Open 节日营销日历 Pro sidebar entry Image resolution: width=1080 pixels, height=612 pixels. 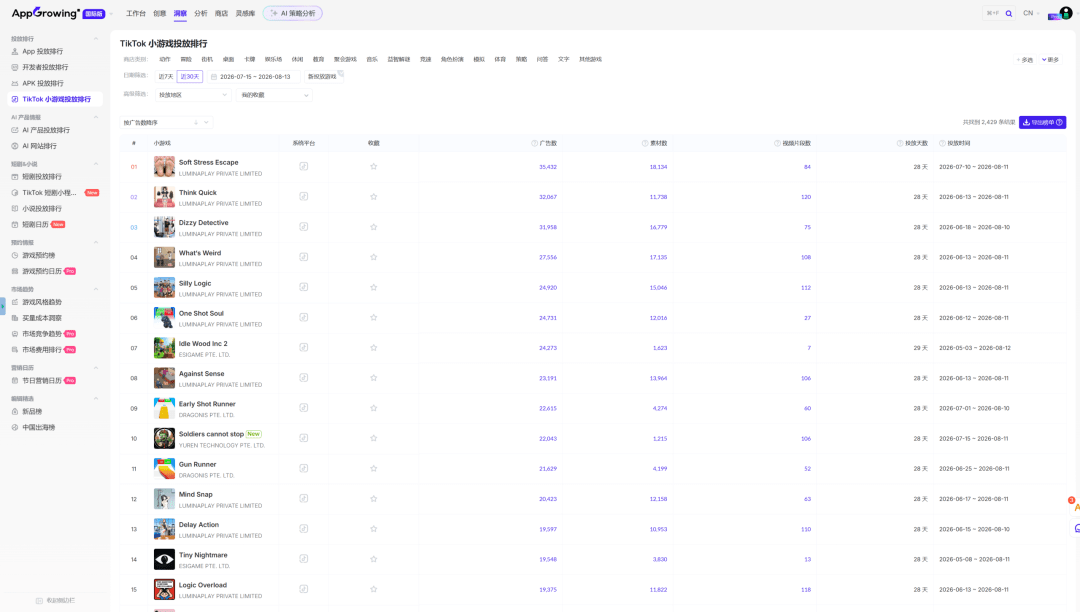pyautogui.click(x=48, y=381)
